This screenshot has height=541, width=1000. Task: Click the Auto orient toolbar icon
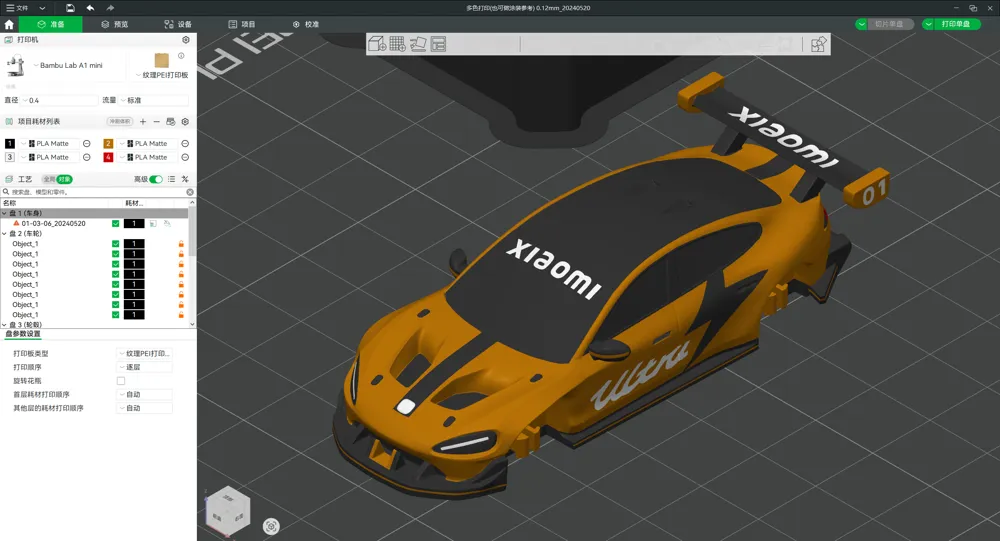click(x=418, y=44)
